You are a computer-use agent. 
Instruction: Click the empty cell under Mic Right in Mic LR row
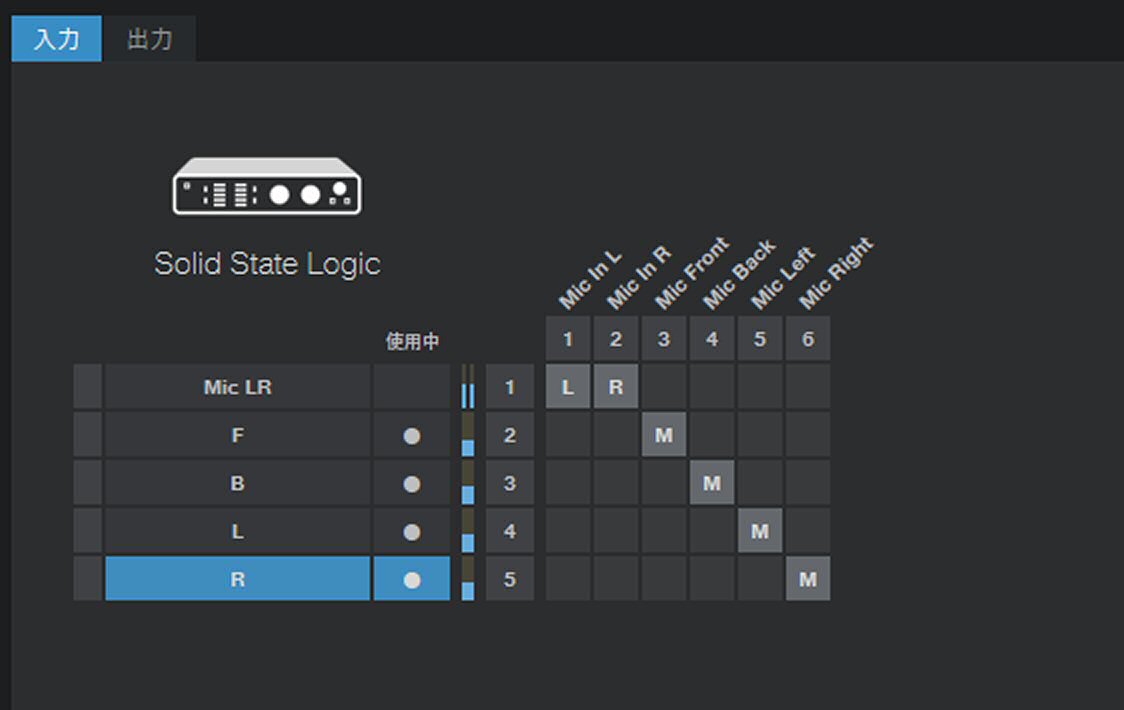coord(808,387)
